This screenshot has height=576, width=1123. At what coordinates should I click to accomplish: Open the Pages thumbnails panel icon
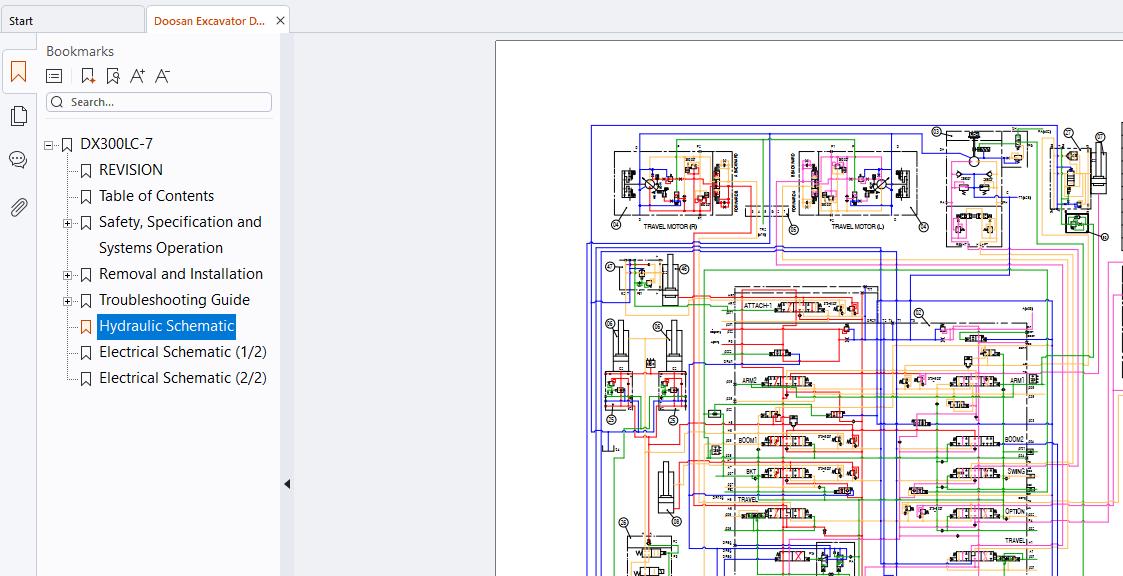(19, 115)
